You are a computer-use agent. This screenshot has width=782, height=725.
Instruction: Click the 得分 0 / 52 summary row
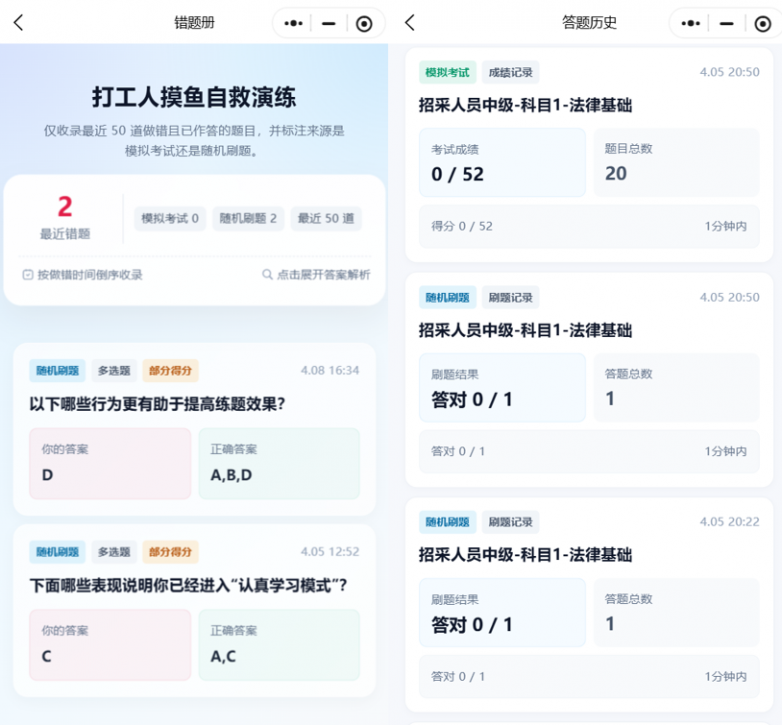[589, 226]
